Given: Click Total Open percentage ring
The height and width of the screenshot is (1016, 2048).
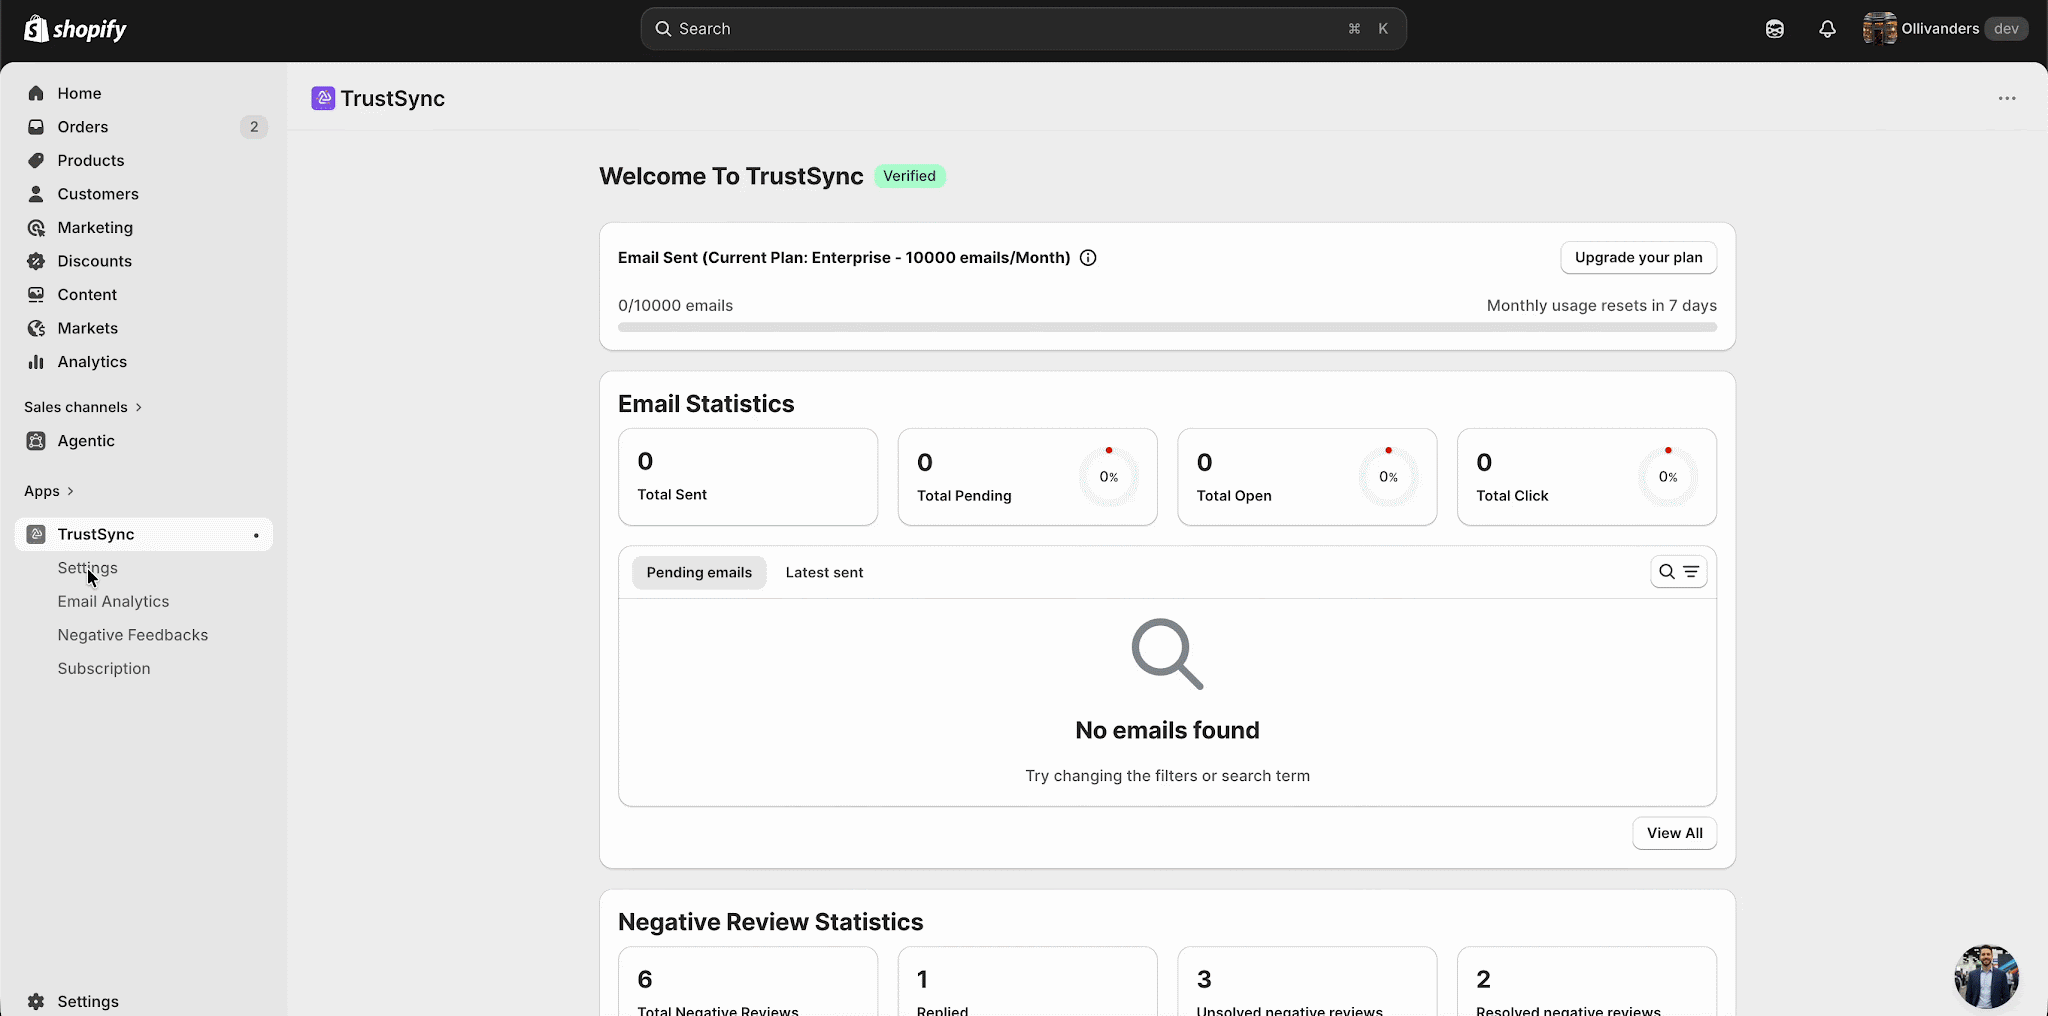Looking at the screenshot, I should 1388,477.
